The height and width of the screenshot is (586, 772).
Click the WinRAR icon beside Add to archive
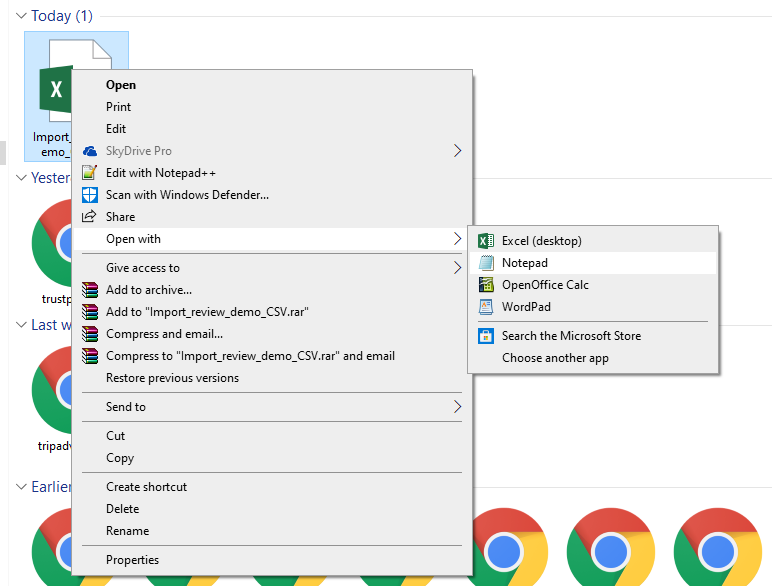pyautogui.click(x=90, y=290)
